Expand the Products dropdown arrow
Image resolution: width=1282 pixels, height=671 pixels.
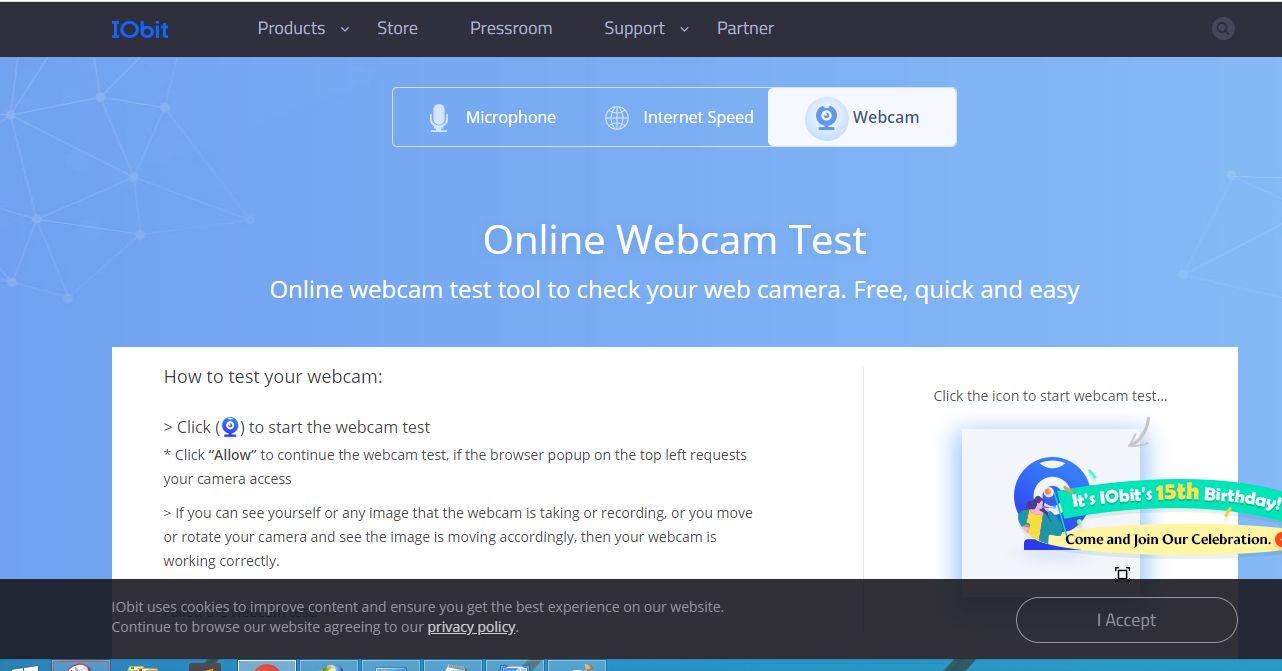point(345,29)
